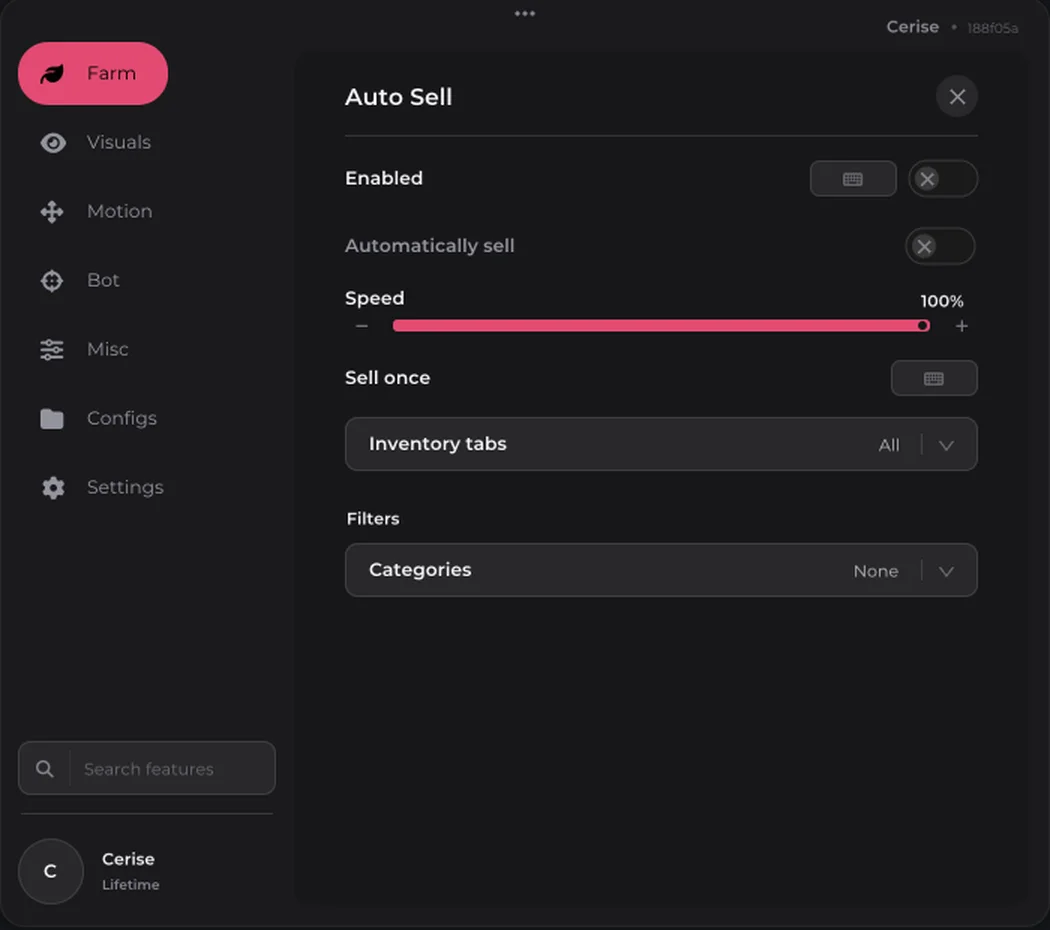This screenshot has height=930, width=1050.
Task: Toggle the Automatically sell switch
Action: (x=940, y=246)
